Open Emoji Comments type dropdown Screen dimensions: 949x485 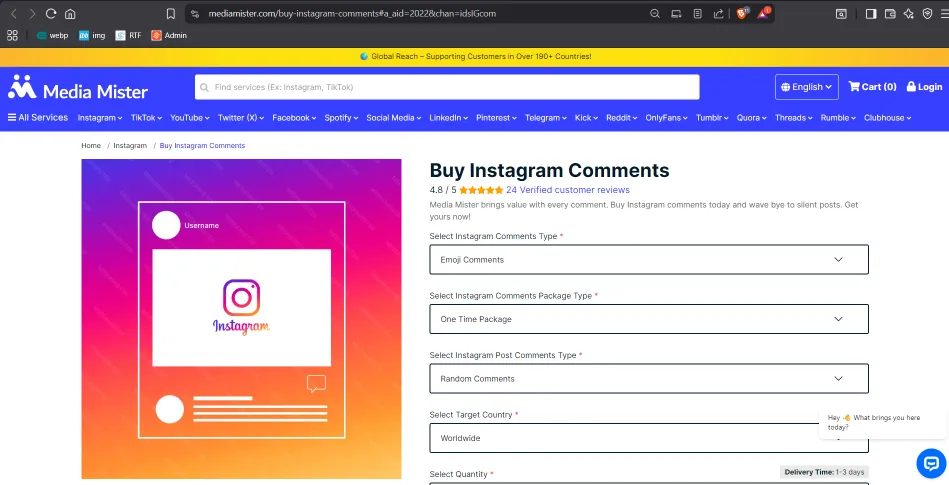click(649, 259)
